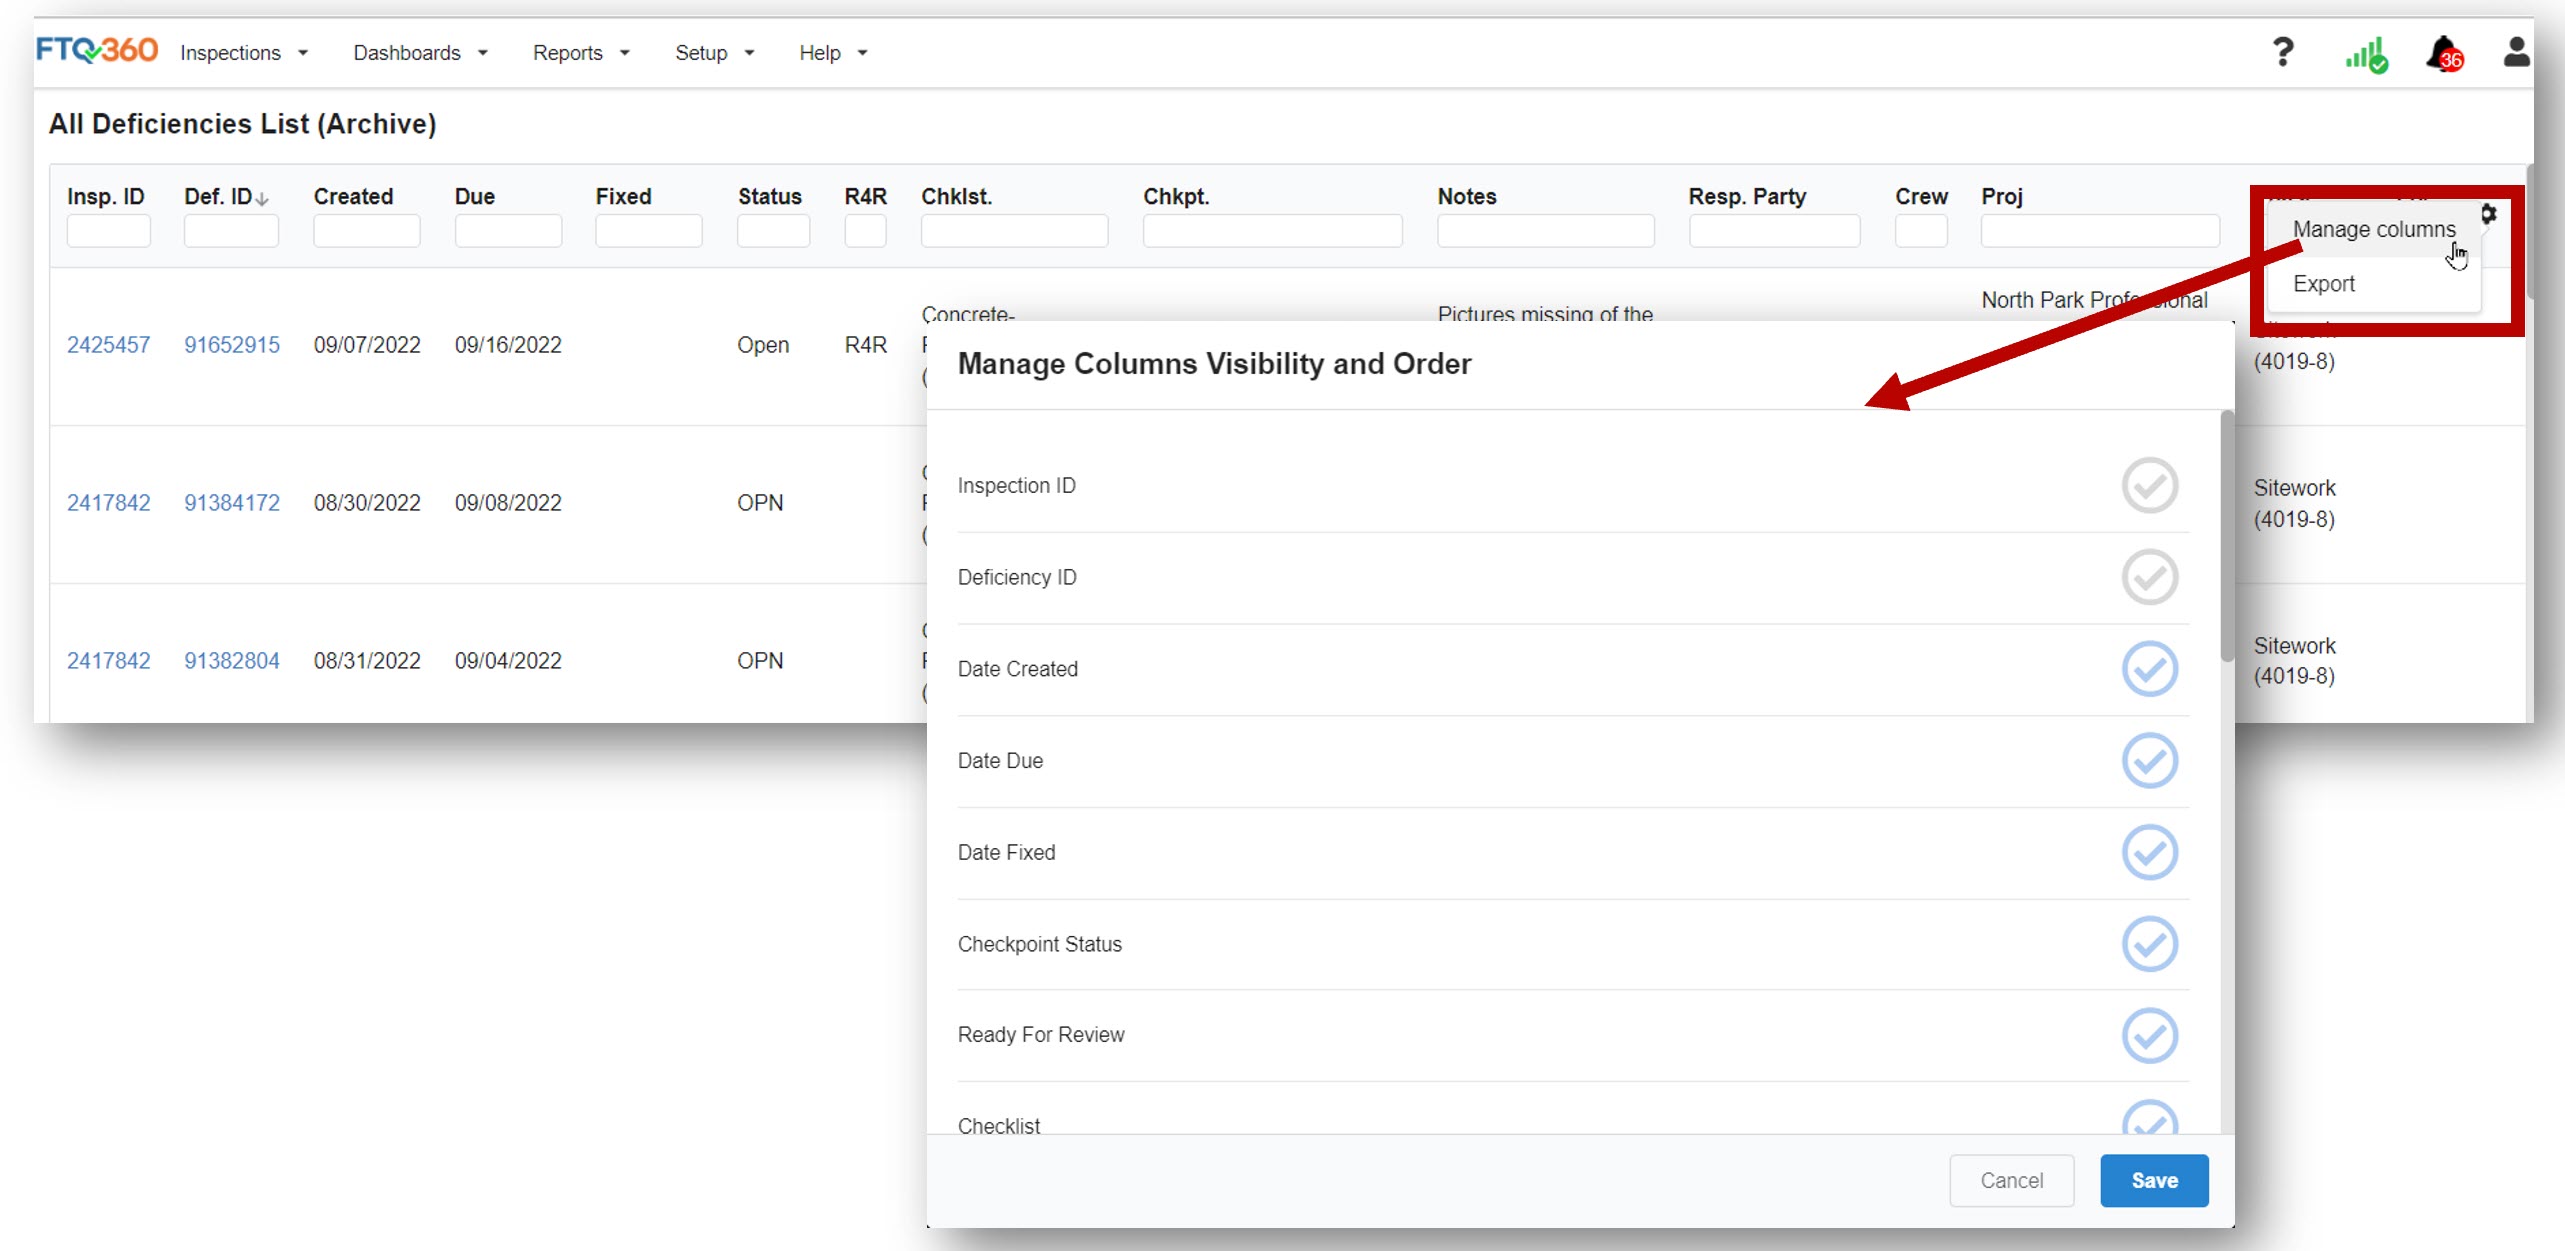Open inspection link 2425457
This screenshot has height=1251, width=2565.
pyautogui.click(x=108, y=345)
